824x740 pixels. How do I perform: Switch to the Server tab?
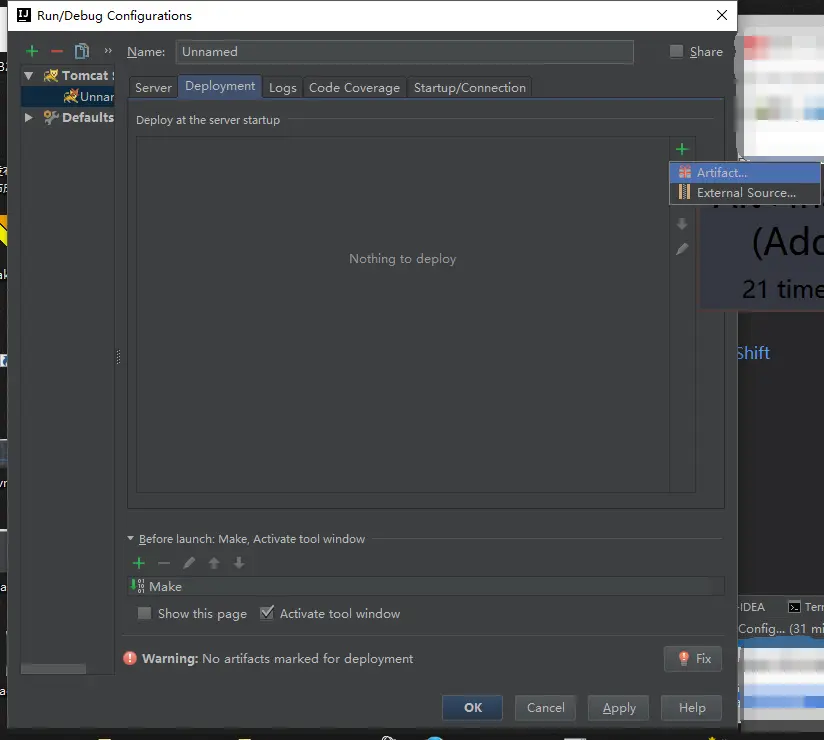(x=153, y=88)
